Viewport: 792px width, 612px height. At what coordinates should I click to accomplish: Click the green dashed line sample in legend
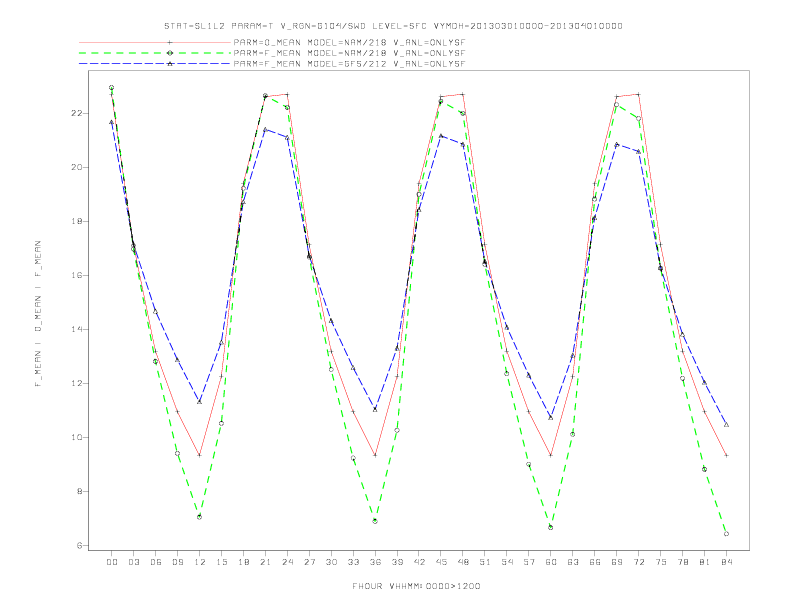coord(155,53)
